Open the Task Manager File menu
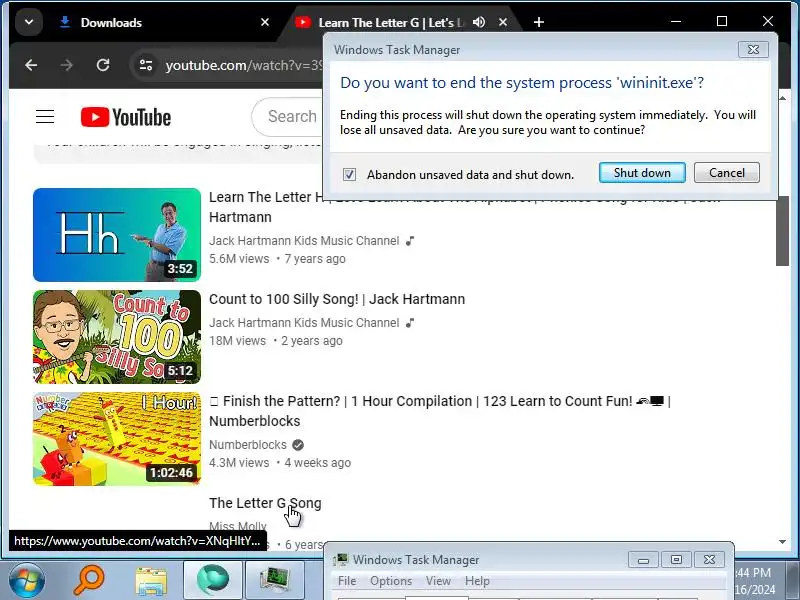This screenshot has height=600, width=800. 347,581
